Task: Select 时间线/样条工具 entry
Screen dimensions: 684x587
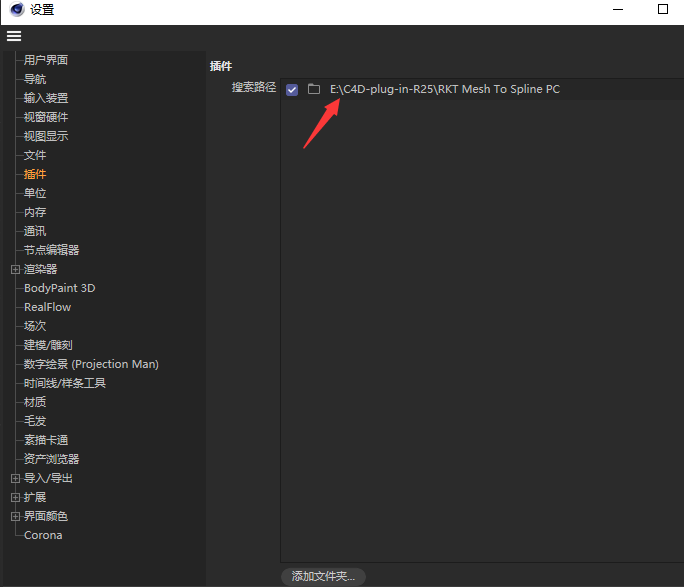Action: coord(65,383)
